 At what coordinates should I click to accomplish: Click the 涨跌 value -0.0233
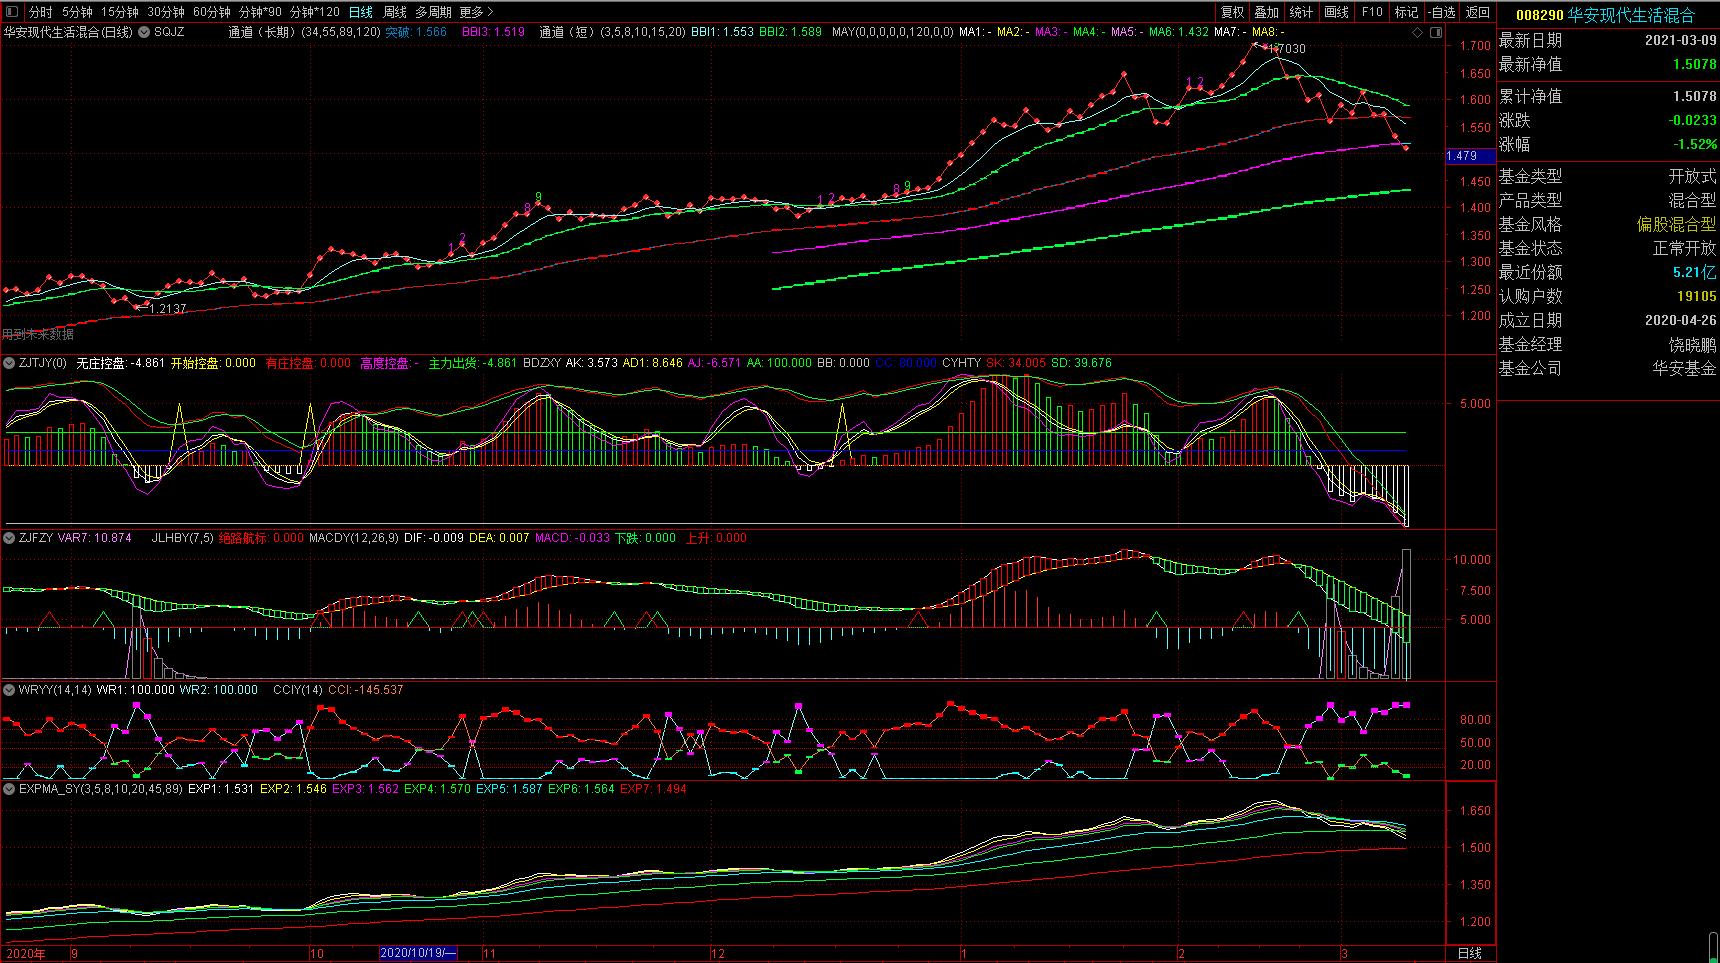point(1692,120)
